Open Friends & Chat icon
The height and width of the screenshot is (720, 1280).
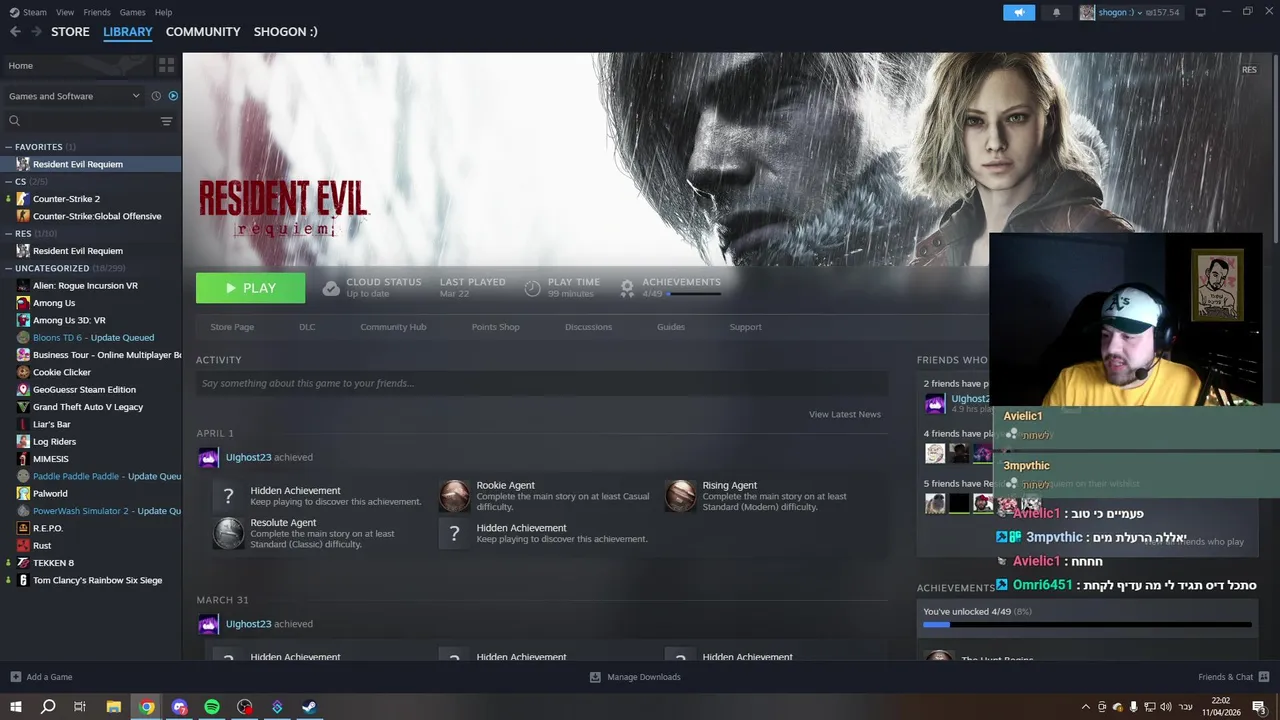pos(1265,677)
